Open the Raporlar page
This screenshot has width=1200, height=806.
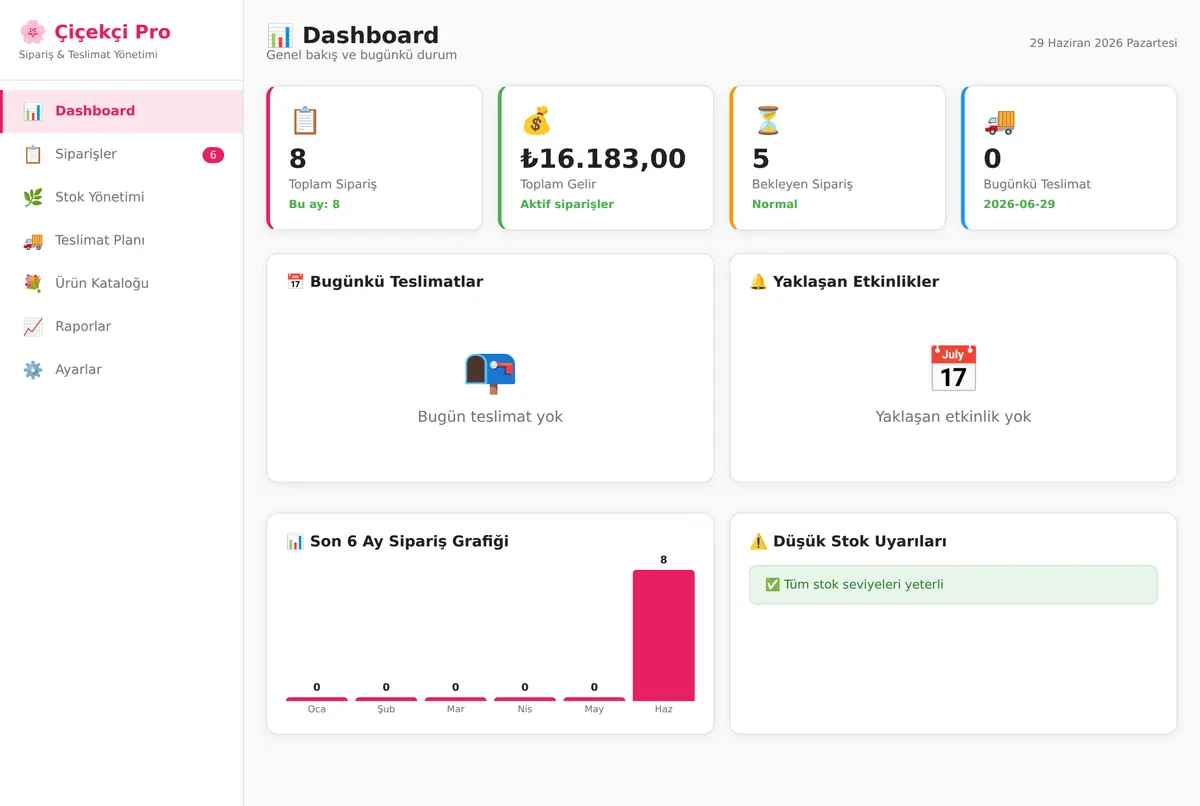(121, 326)
